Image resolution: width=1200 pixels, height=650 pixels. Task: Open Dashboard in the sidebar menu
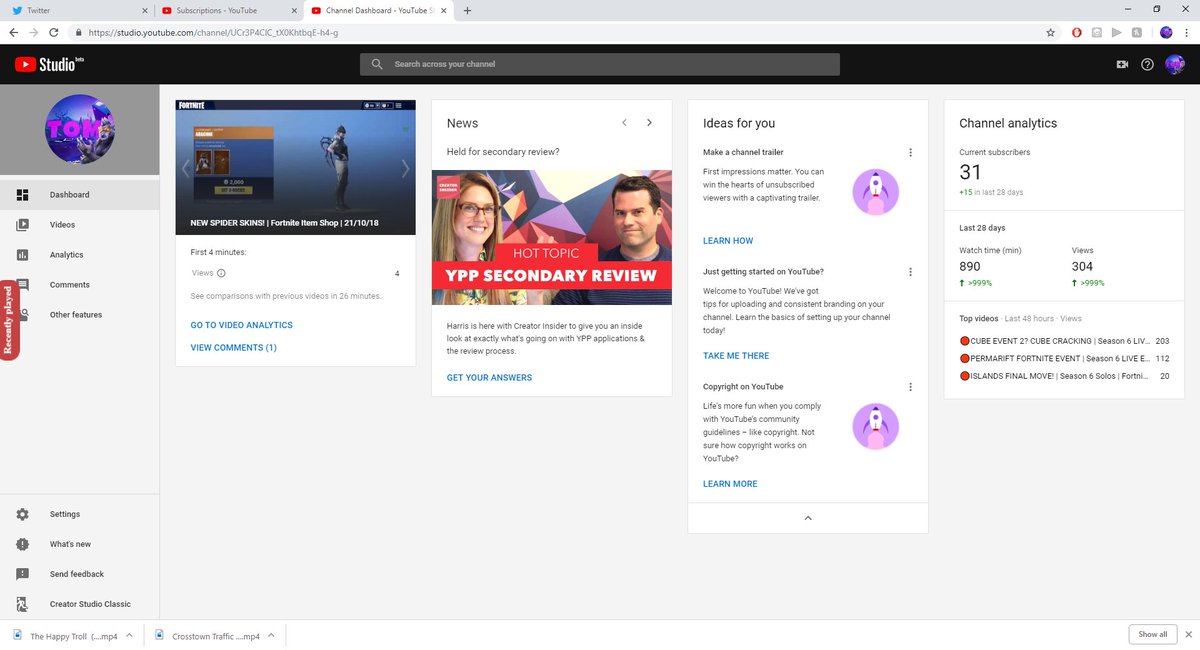80,195
